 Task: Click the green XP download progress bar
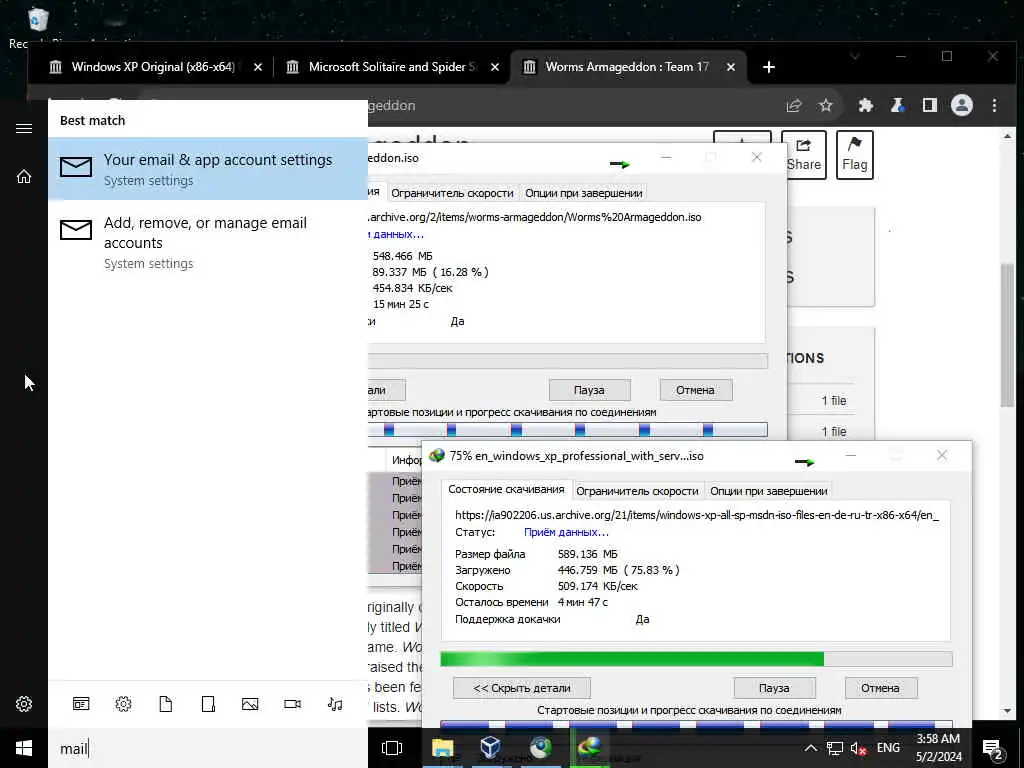point(696,658)
